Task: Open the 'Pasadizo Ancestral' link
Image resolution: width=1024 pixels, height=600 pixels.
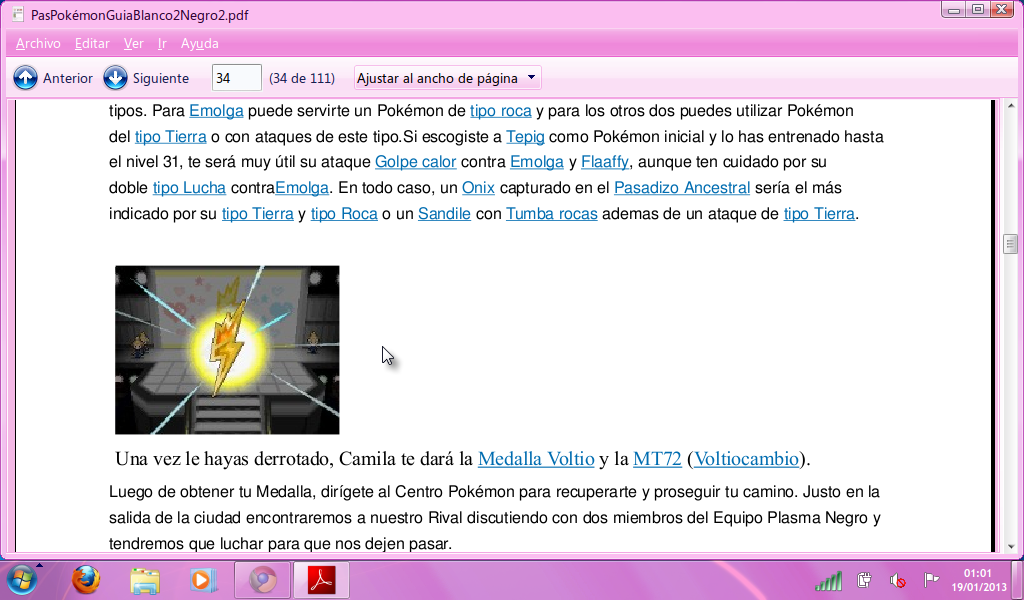Action: click(682, 188)
